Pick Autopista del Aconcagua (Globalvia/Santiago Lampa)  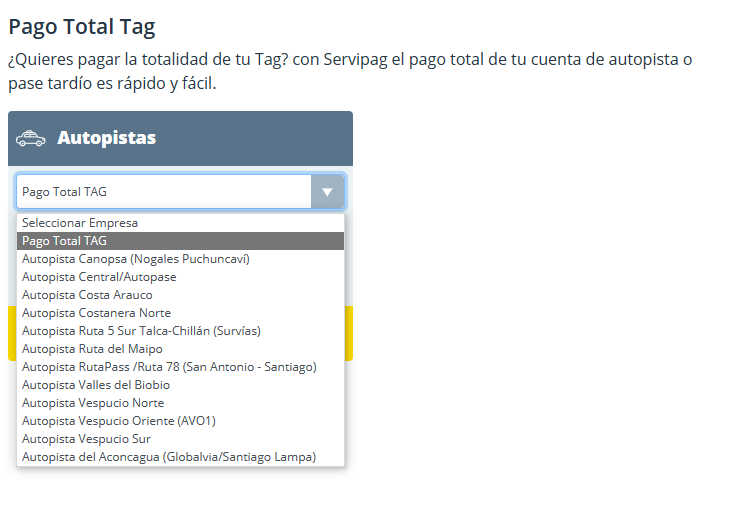click(x=169, y=457)
